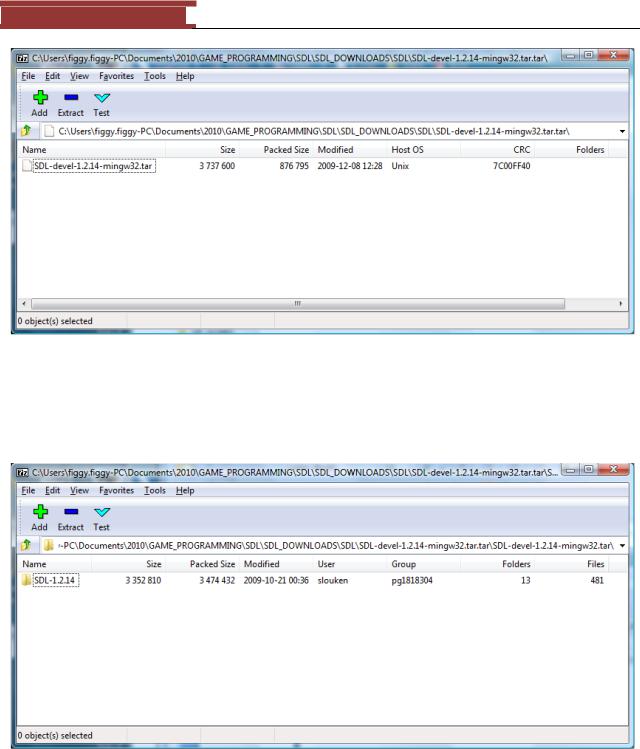The image size is (640, 749).
Task: Click date 2009-12-08 12:28
Action: point(350,166)
